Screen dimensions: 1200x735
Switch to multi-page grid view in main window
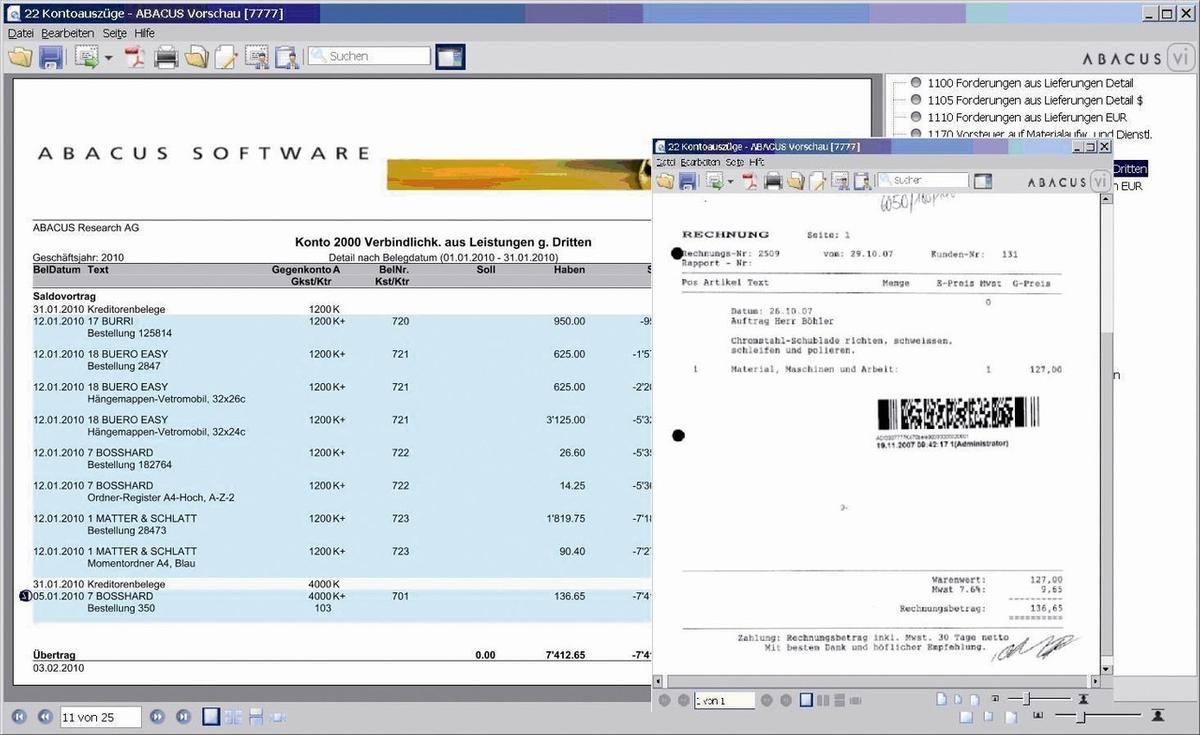click(x=233, y=716)
